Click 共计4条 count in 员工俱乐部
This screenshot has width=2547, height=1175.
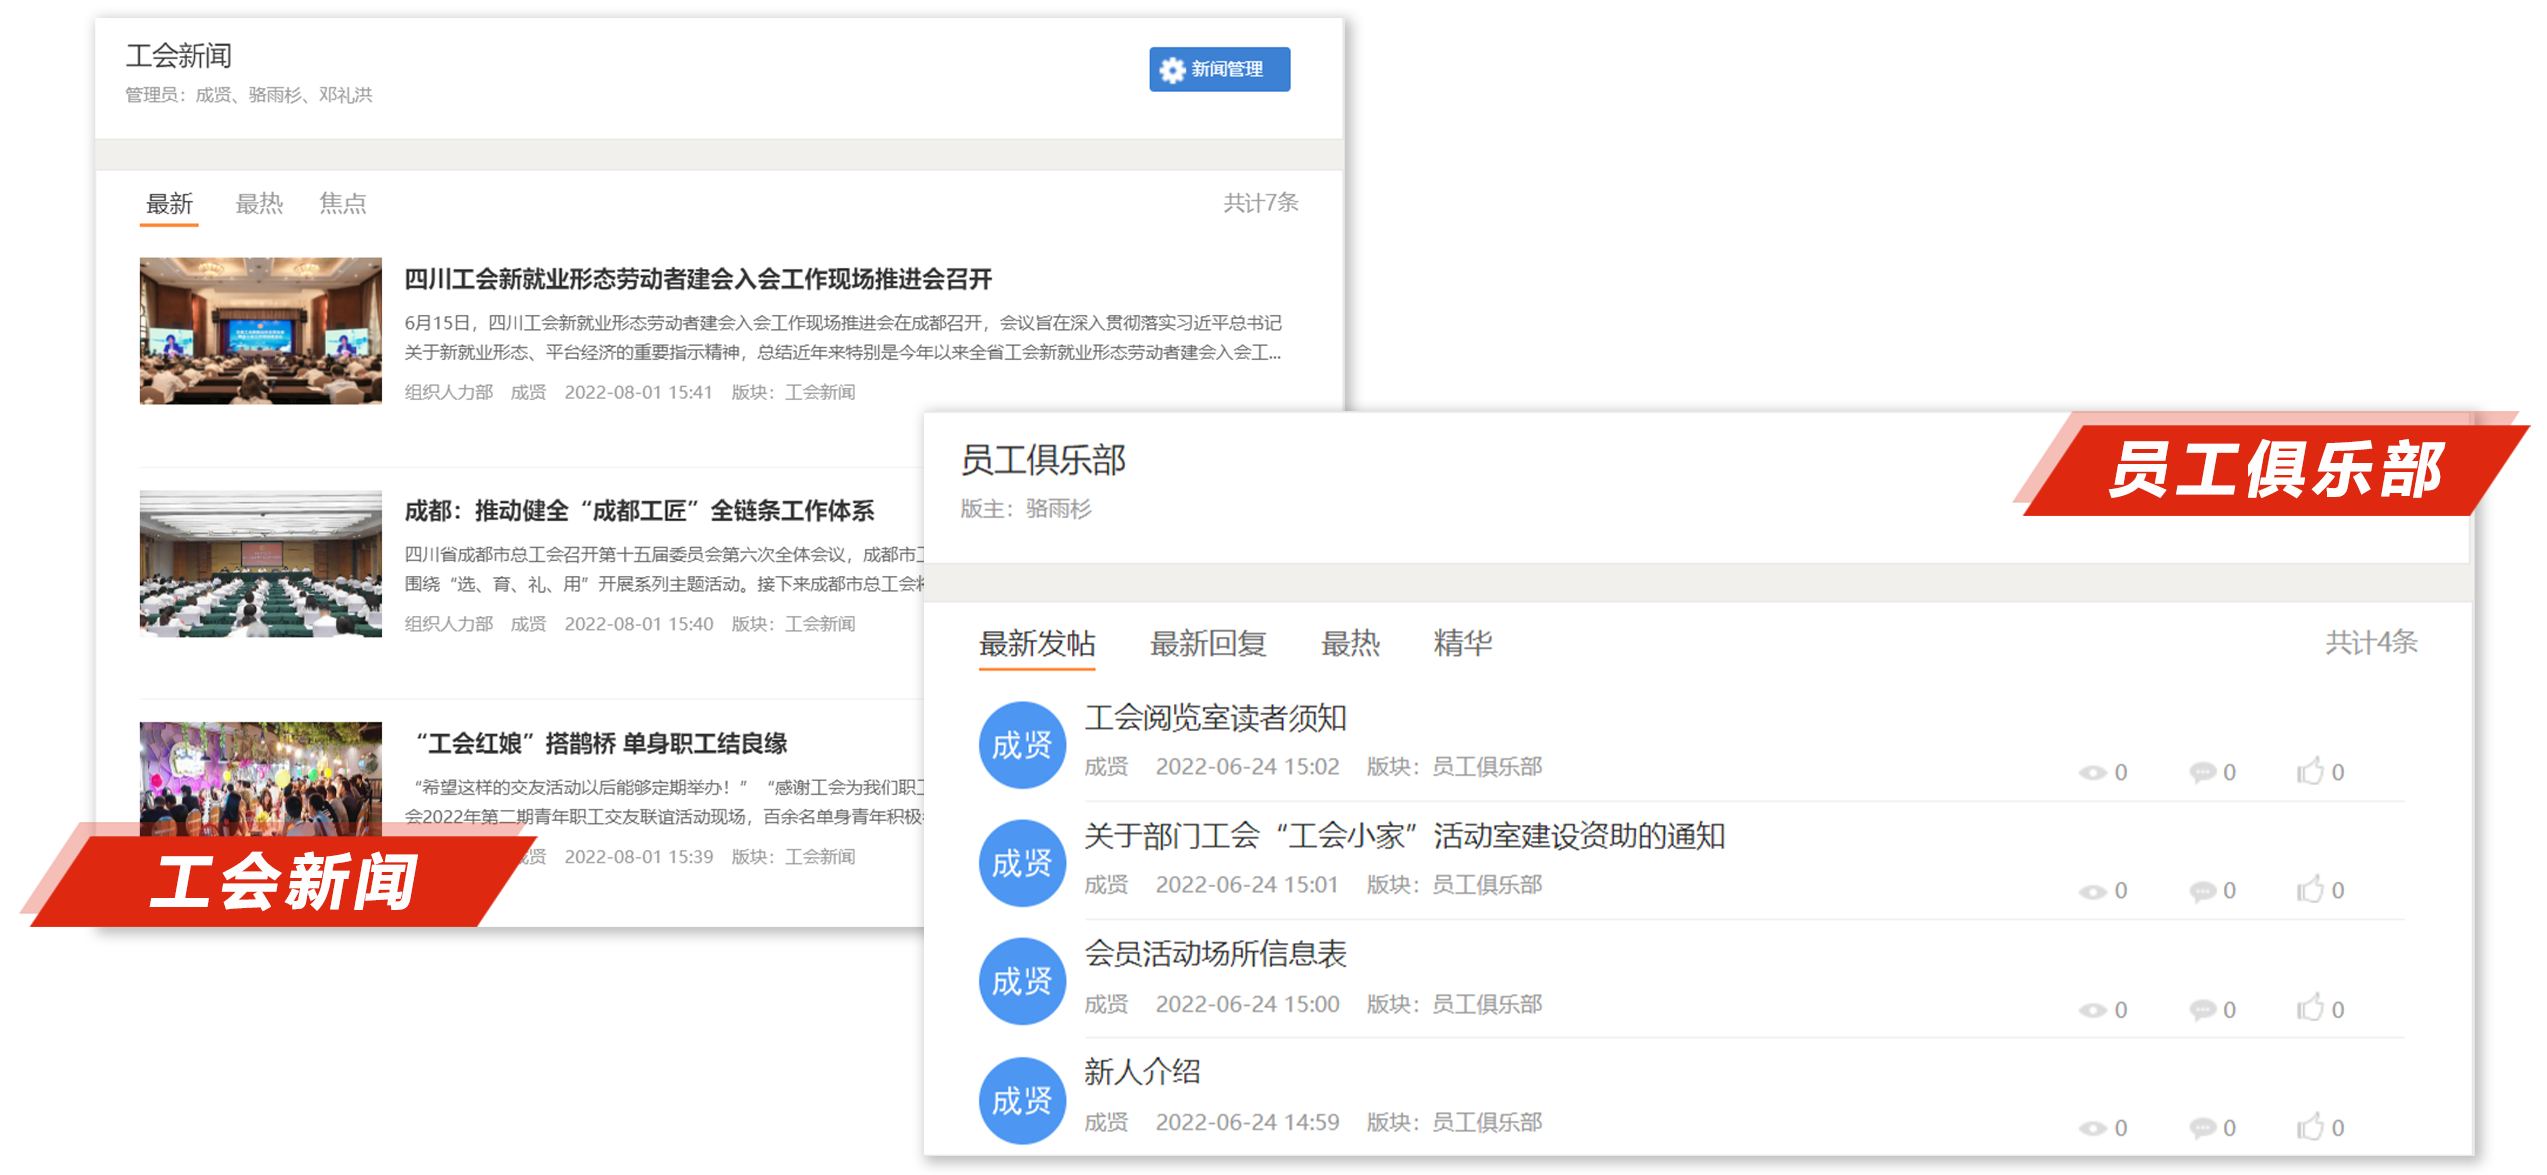point(2371,642)
